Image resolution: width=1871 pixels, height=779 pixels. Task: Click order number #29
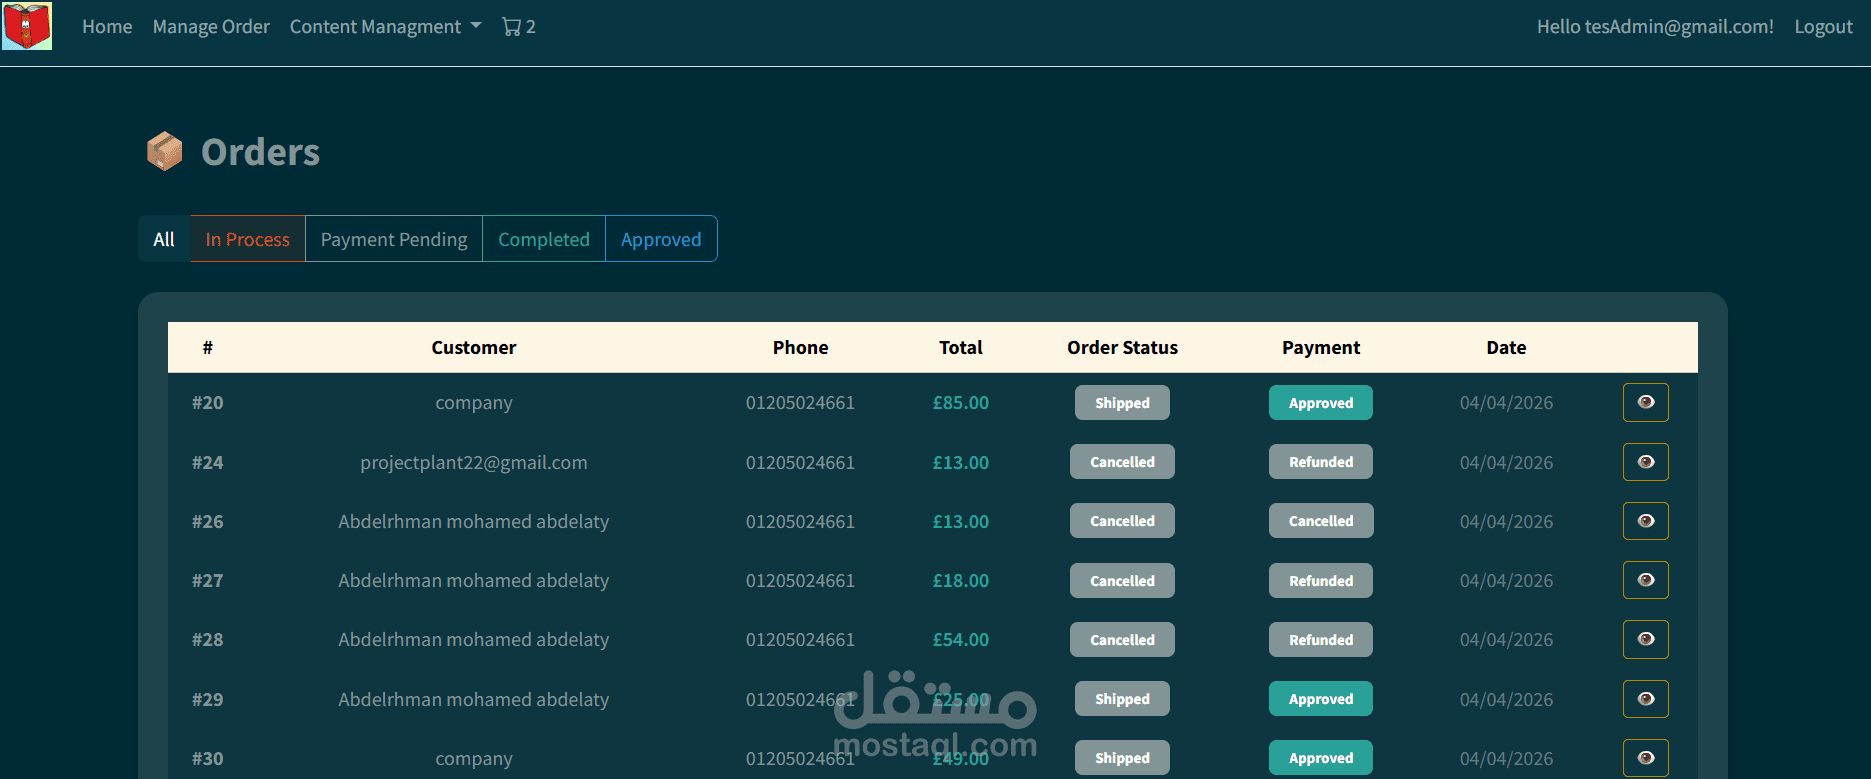(x=208, y=699)
